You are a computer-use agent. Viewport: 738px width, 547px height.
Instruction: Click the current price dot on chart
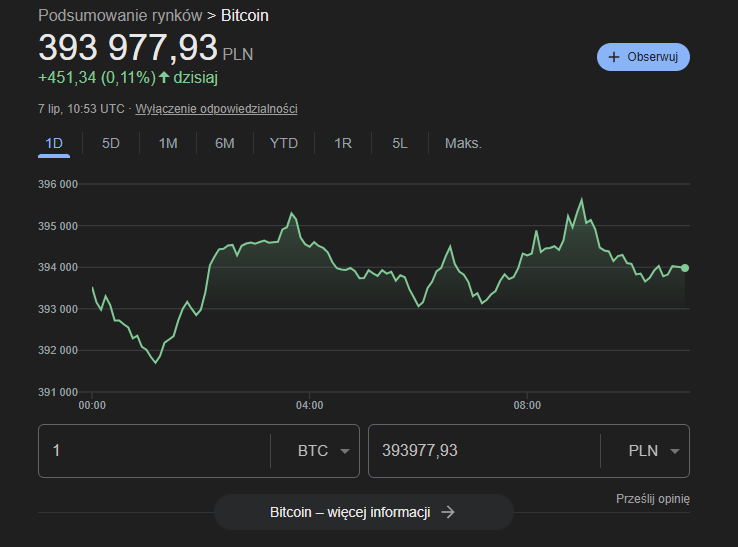(685, 268)
